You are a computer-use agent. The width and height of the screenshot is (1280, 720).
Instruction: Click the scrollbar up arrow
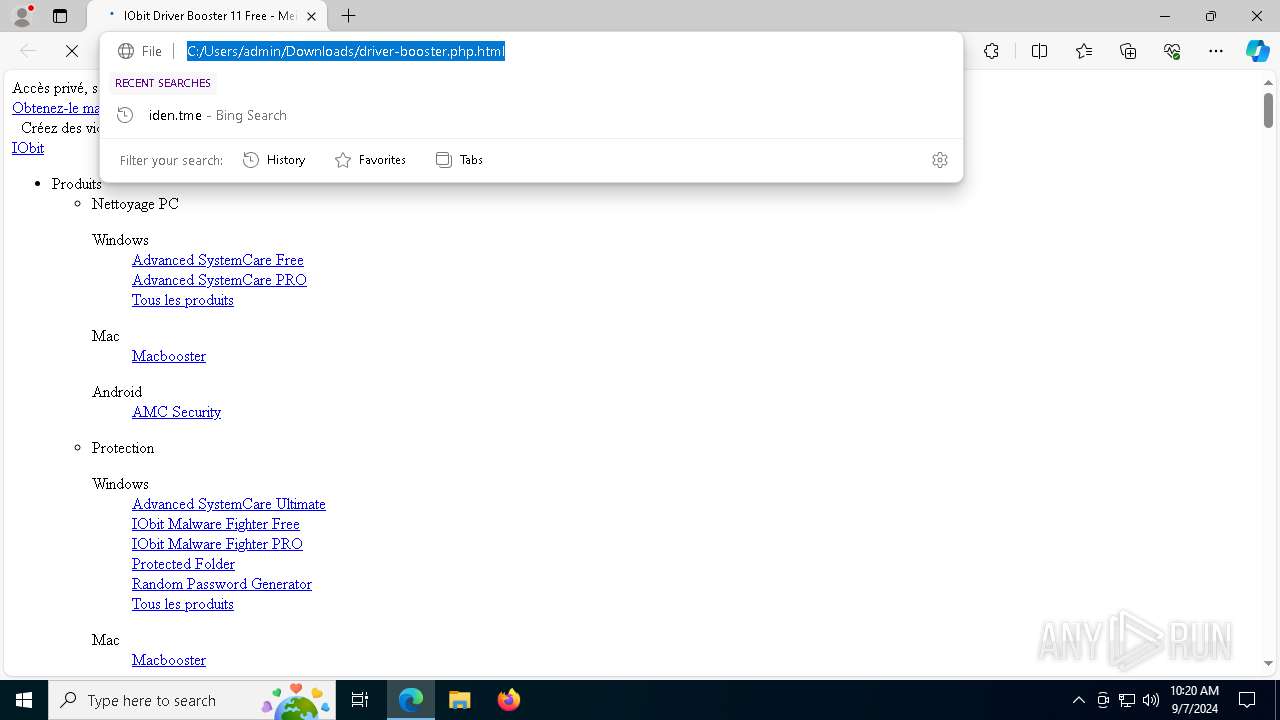(x=1268, y=82)
